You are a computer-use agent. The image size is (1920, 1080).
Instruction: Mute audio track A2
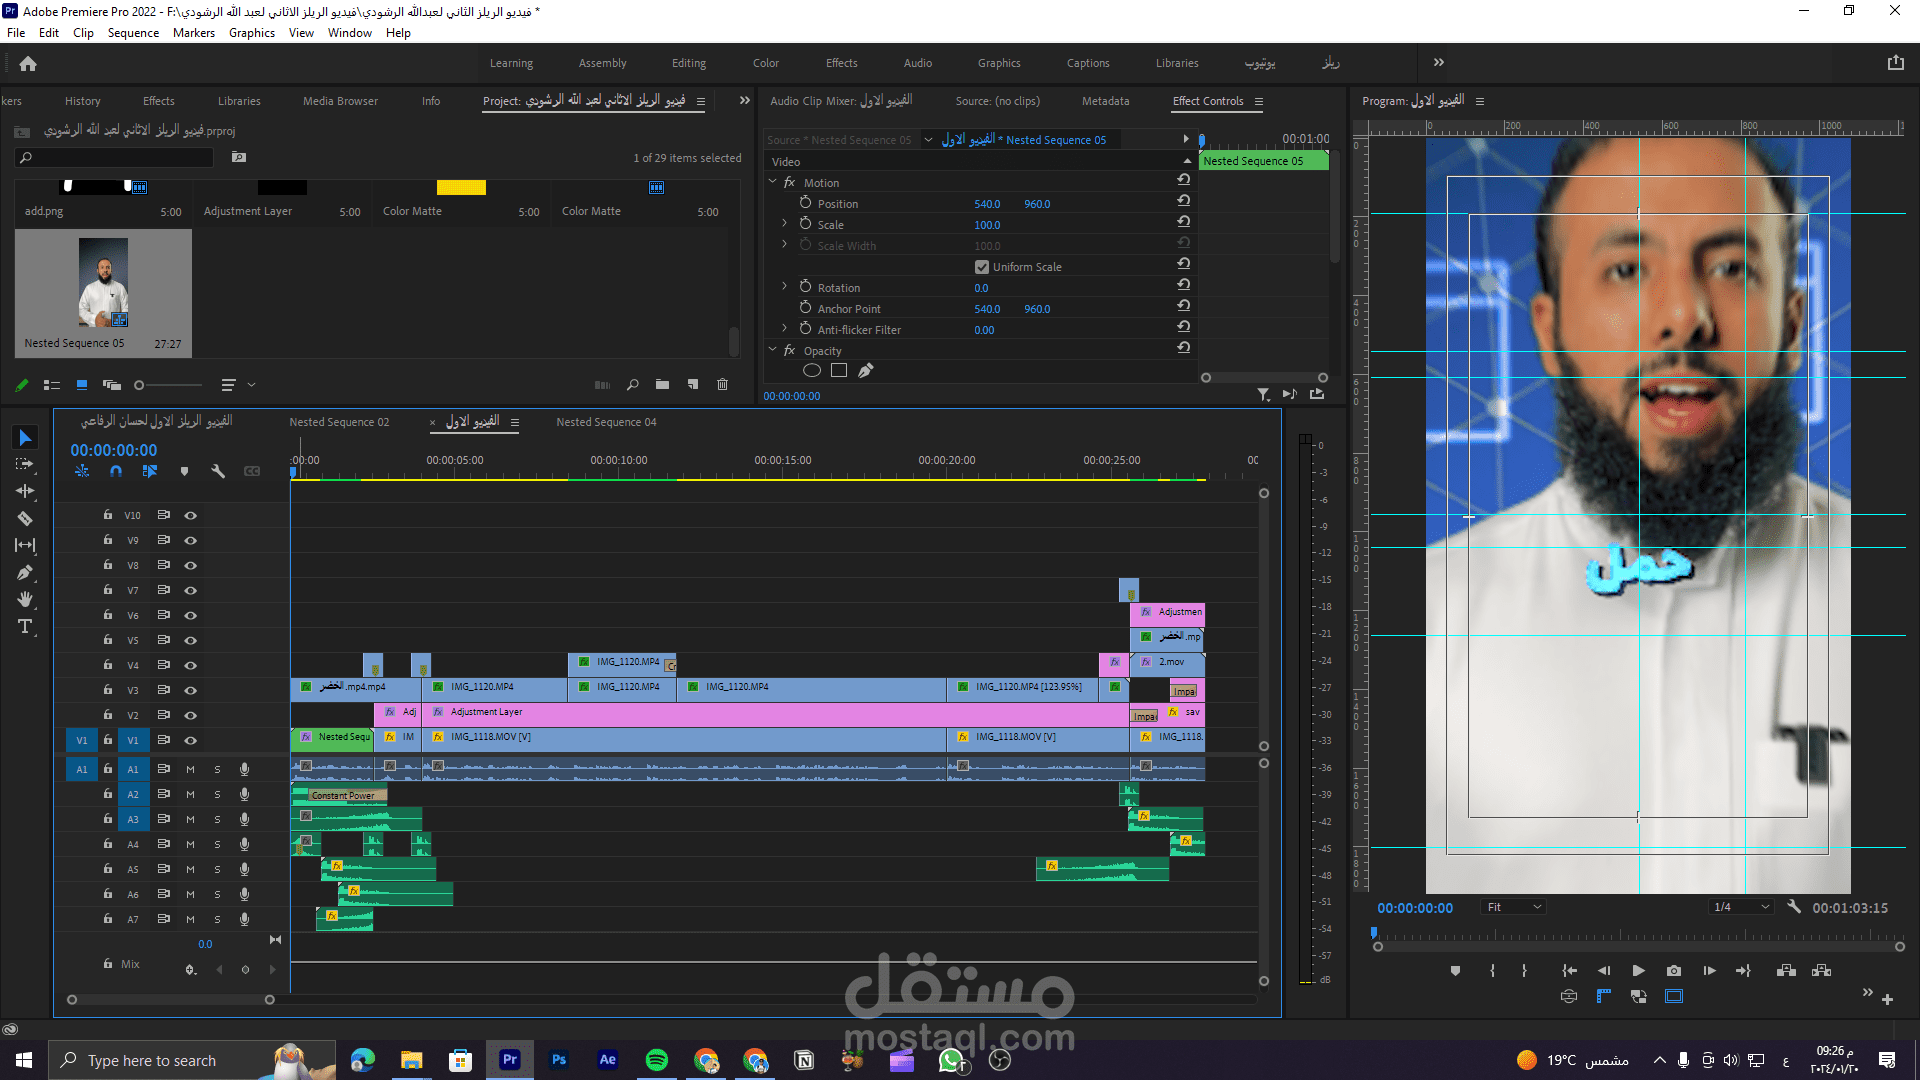click(190, 794)
